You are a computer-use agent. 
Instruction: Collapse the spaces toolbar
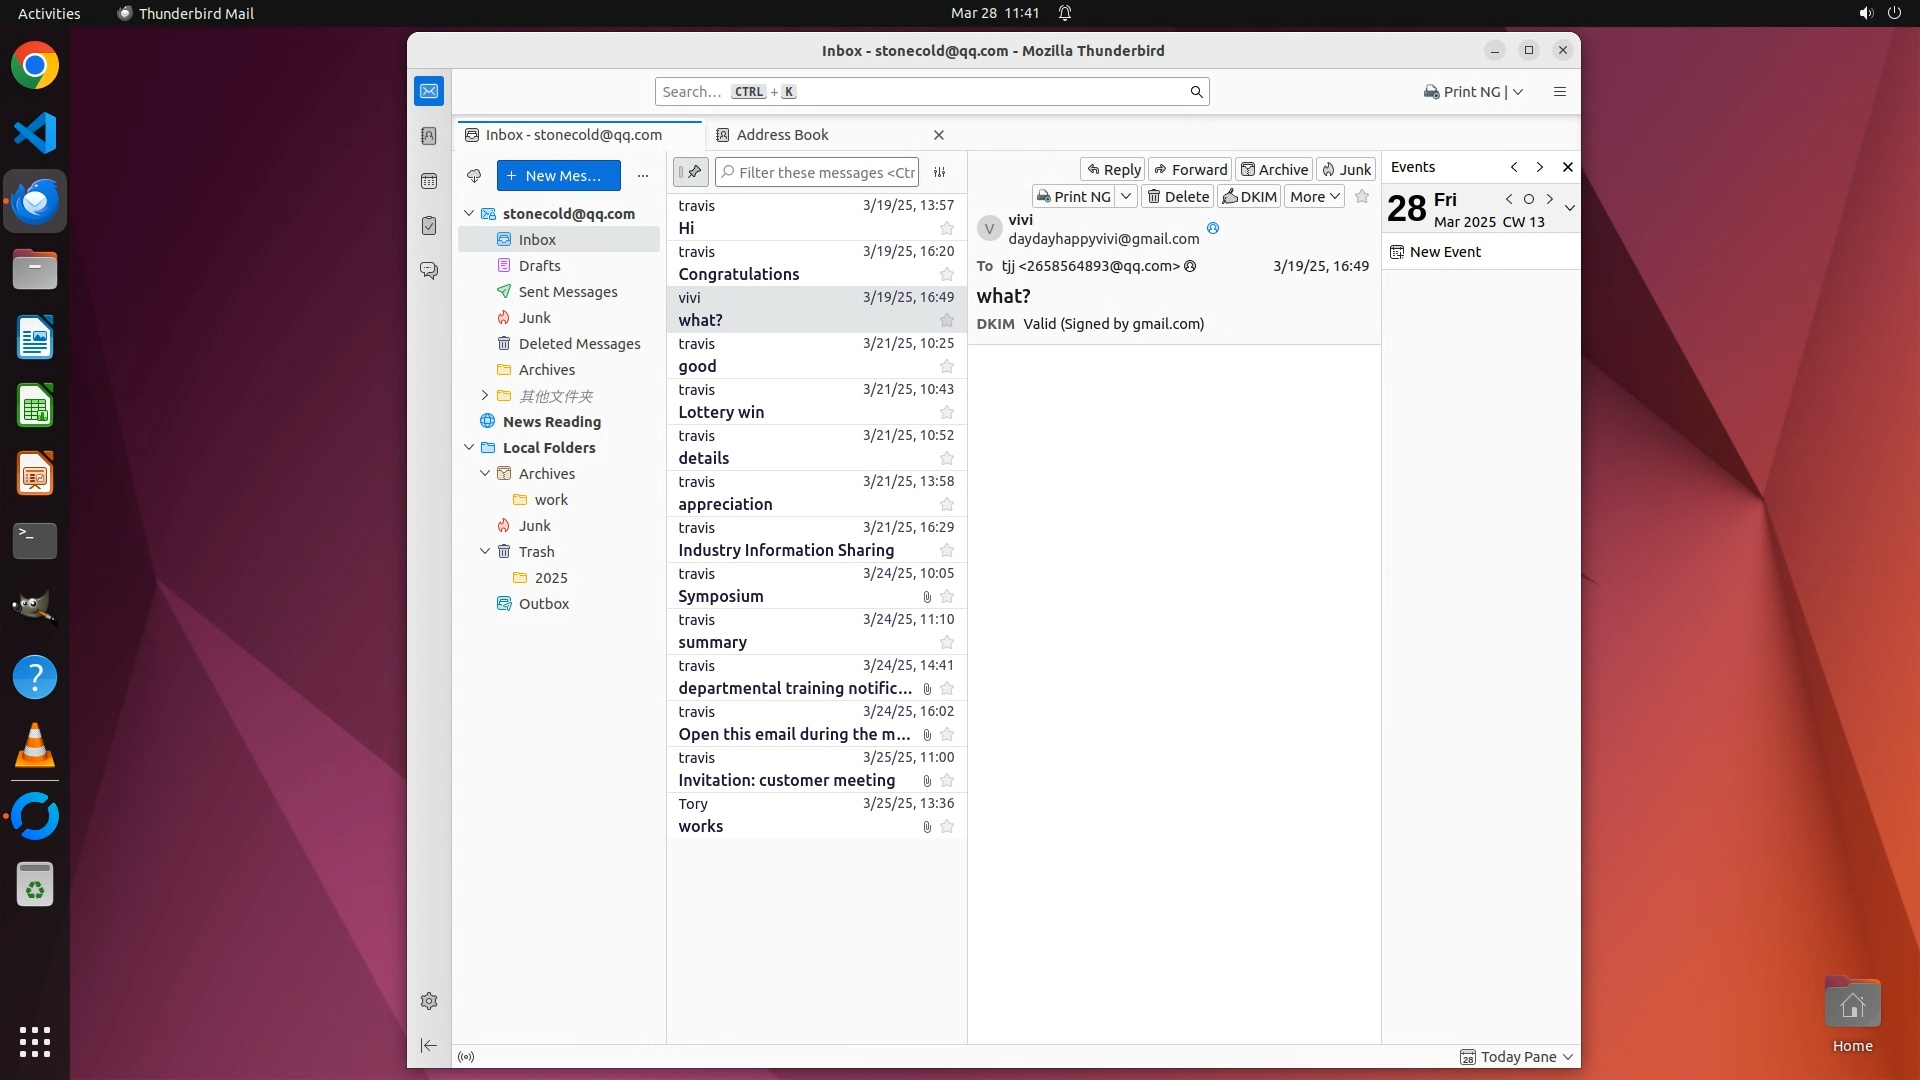pyautogui.click(x=429, y=1045)
